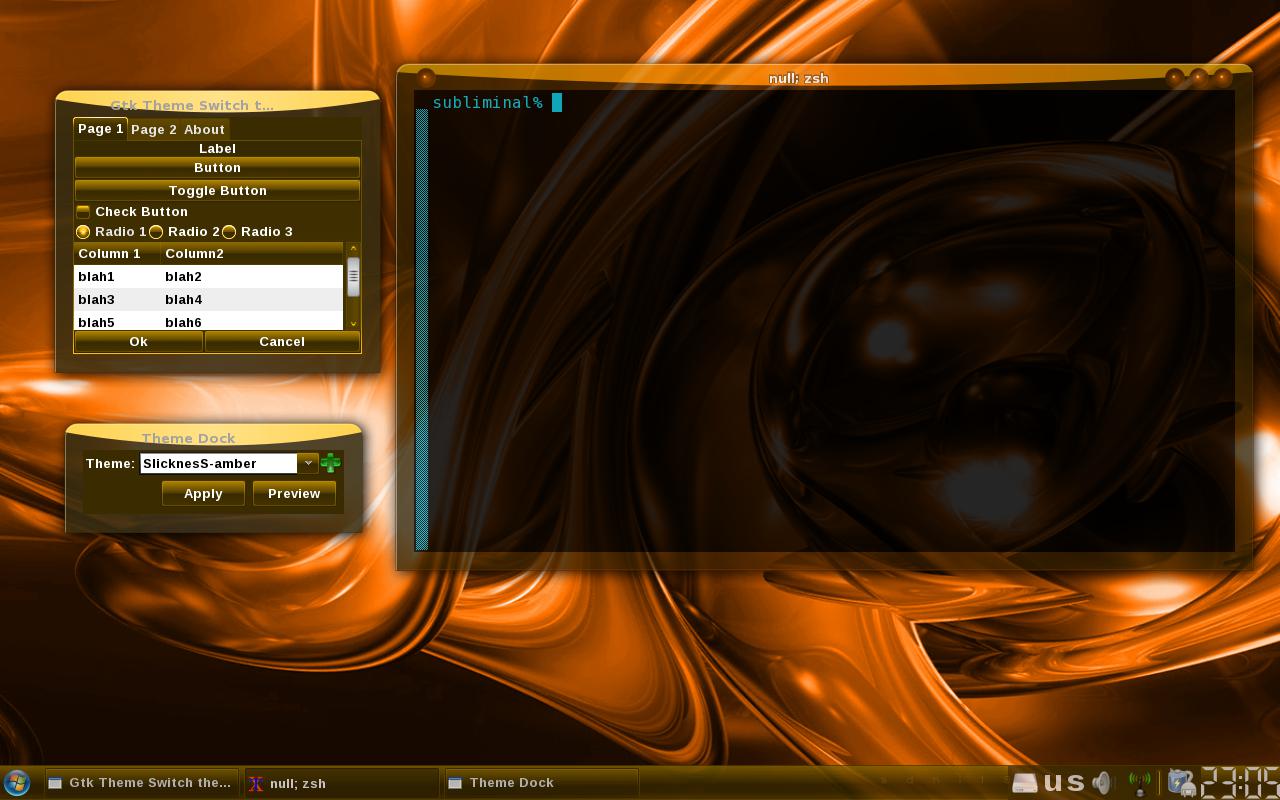
Task: Click the 'Theme Dock' window title
Action: (x=188, y=438)
